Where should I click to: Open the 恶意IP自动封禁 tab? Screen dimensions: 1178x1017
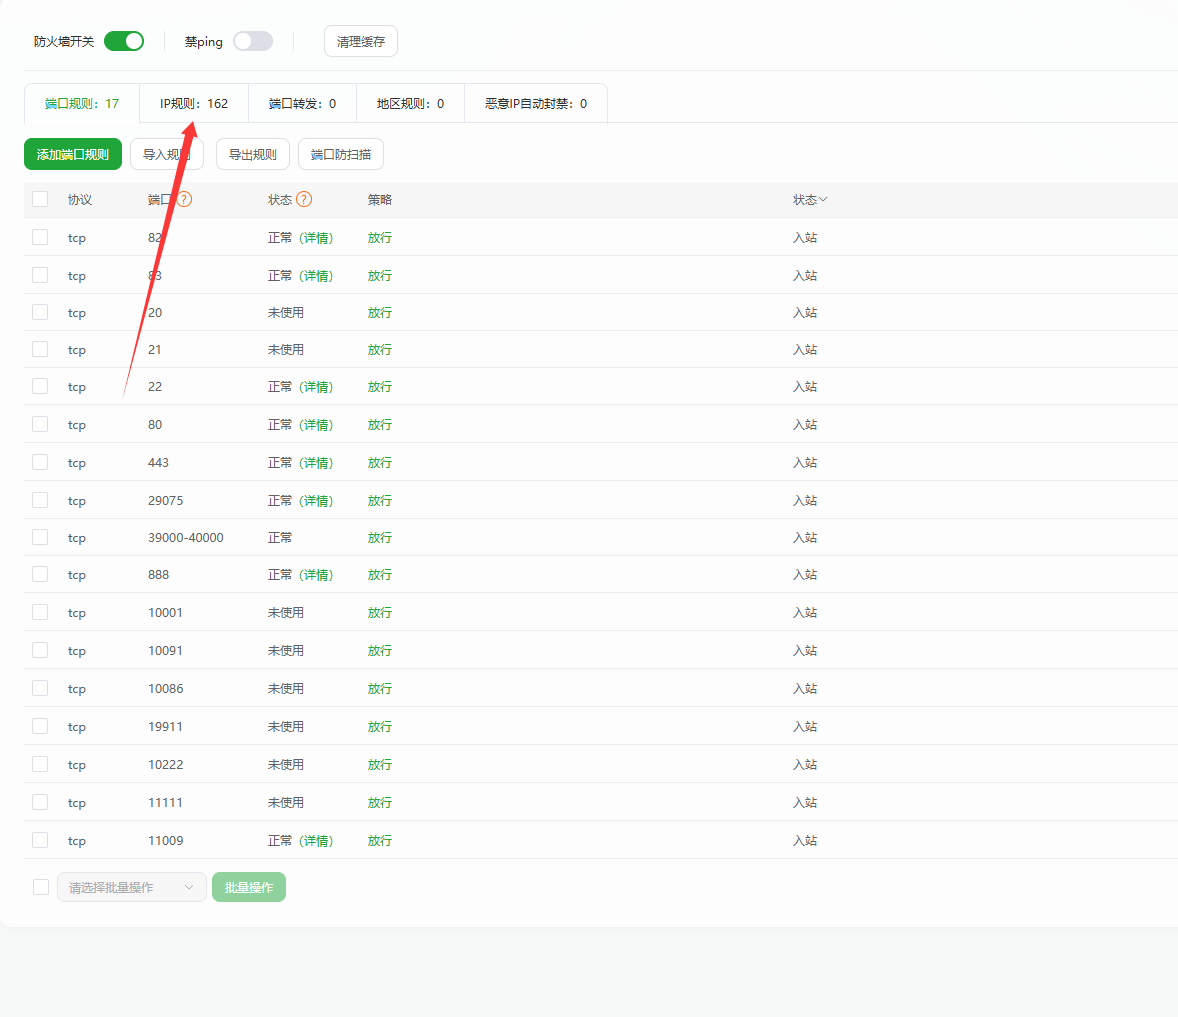(x=536, y=103)
